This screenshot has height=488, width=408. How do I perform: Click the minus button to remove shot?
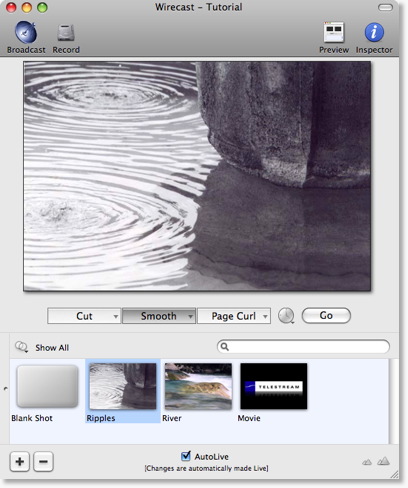[43, 462]
